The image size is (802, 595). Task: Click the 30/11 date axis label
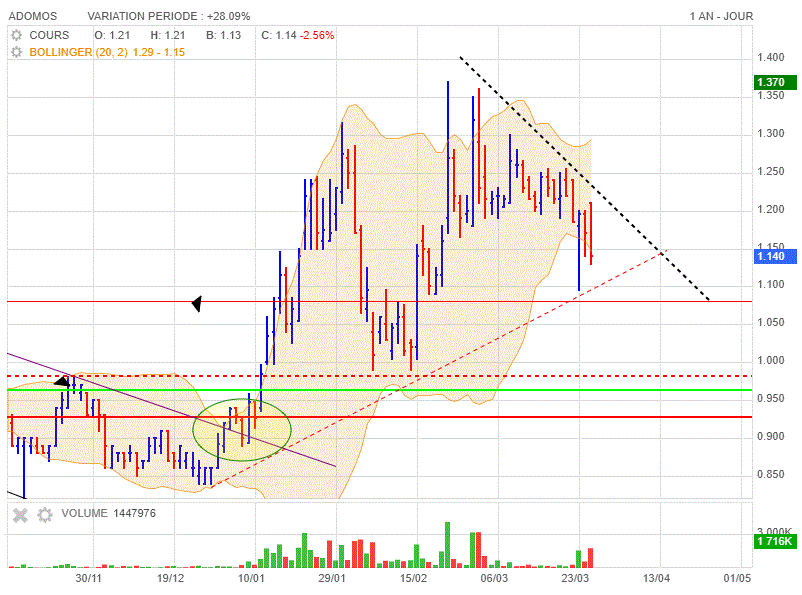pos(88,579)
